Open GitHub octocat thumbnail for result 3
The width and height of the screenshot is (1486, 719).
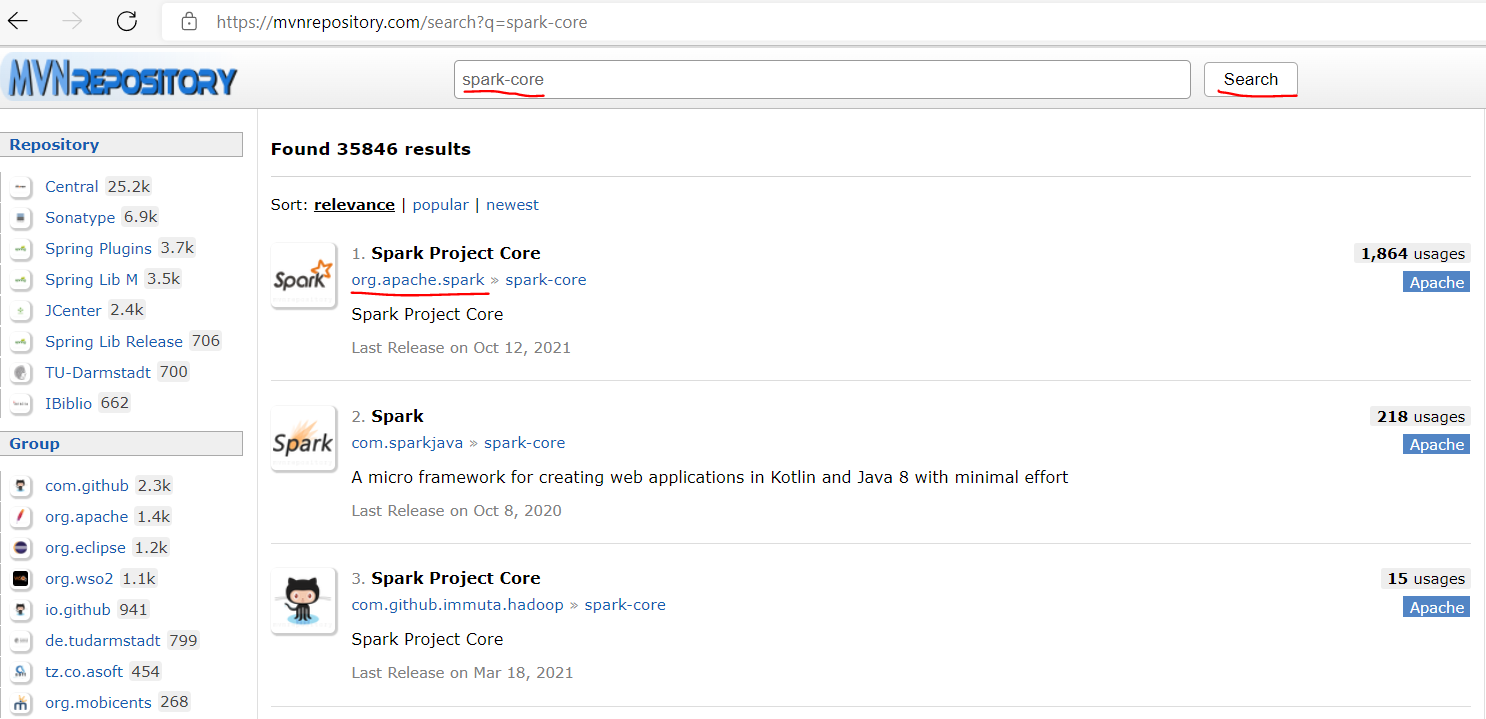pyautogui.click(x=303, y=601)
